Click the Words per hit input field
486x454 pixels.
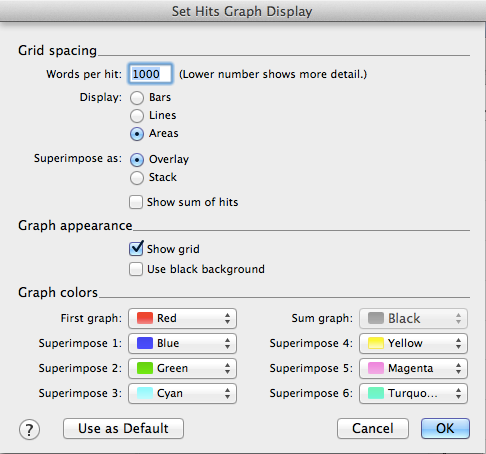point(150,74)
